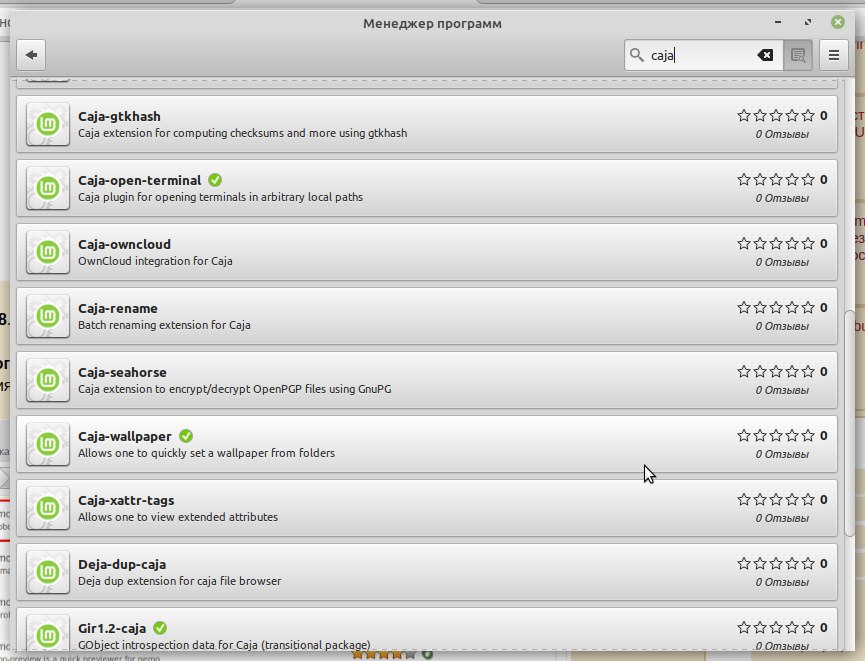865x661 pixels.
Task: Open the Deja-dup-caja list item
Action: click(x=426, y=572)
